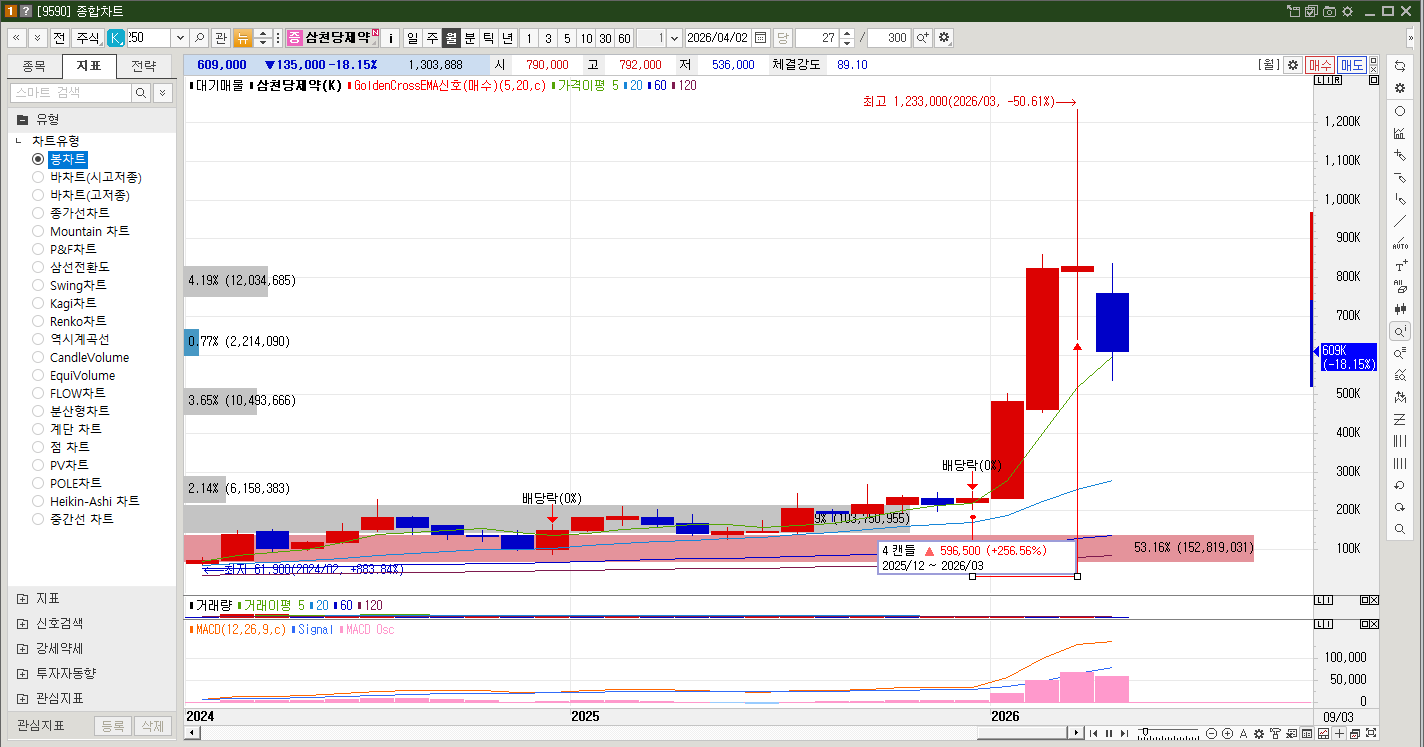Expand the 투자자동향 section
1424x747 pixels.
(22, 673)
